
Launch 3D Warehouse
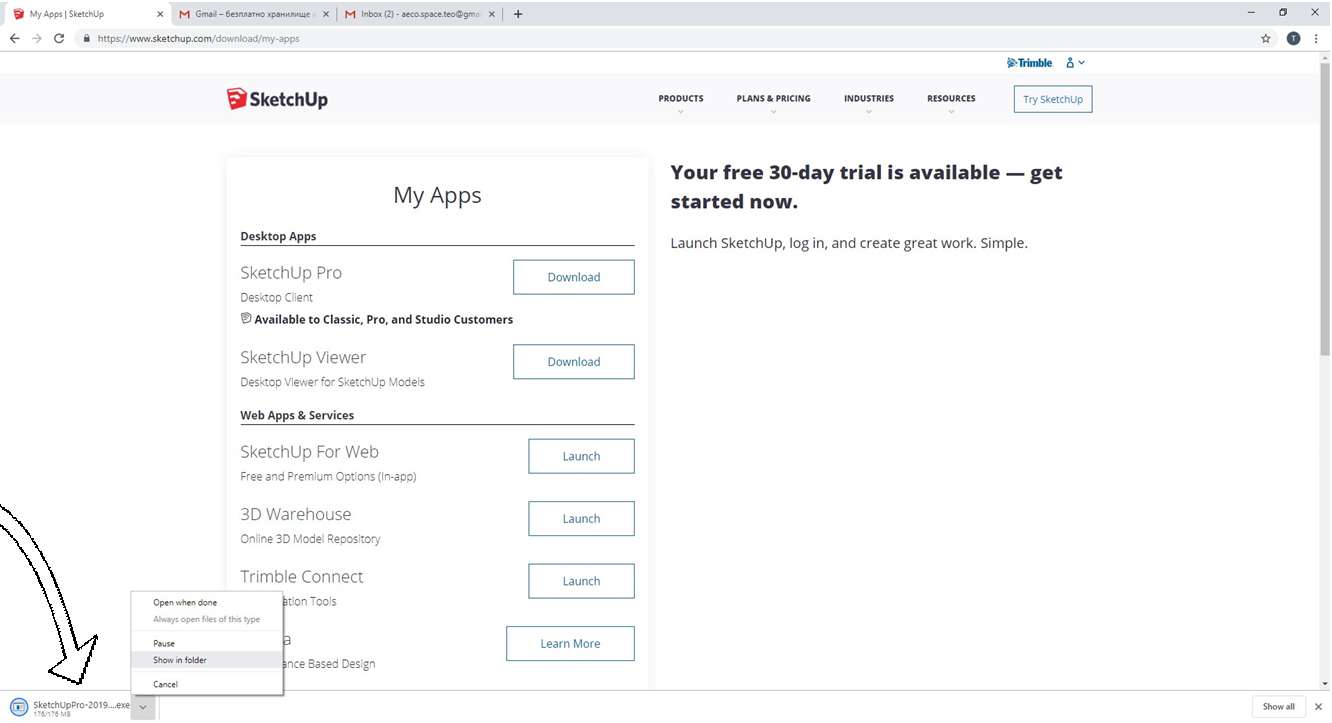tap(580, 519)
